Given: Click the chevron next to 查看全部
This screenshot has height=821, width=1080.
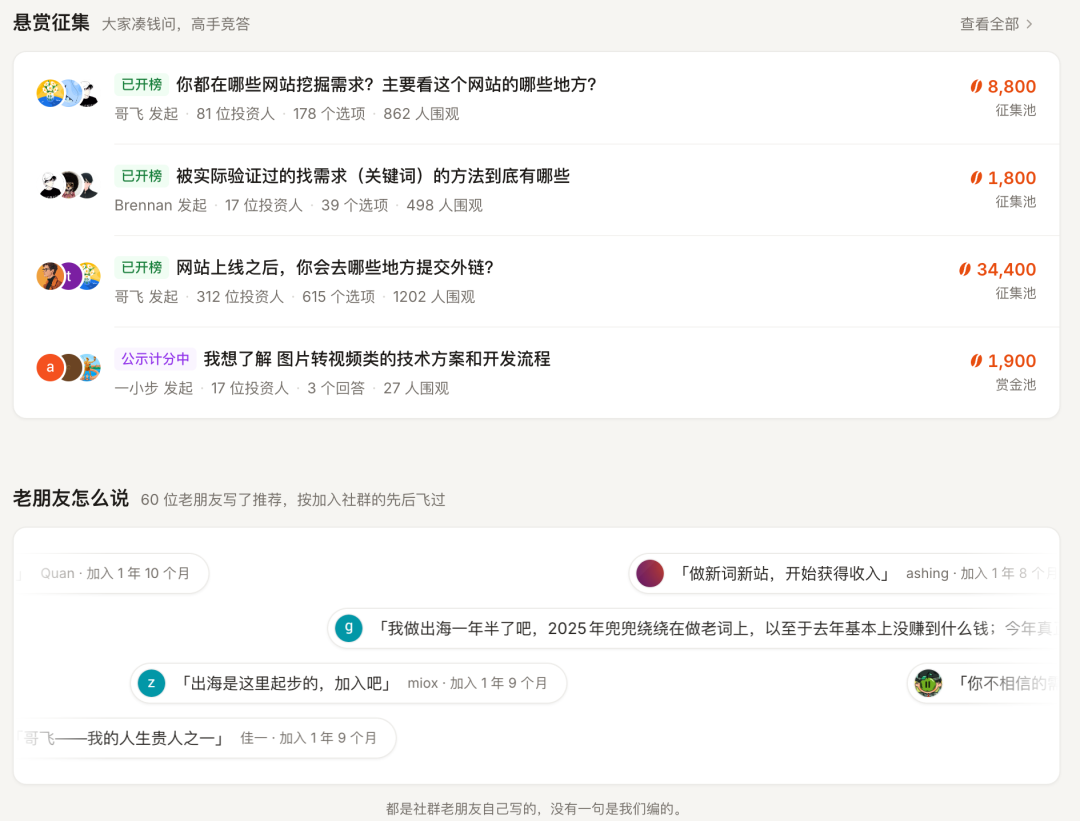Looking at the screenshot, I should point(1029,24).
